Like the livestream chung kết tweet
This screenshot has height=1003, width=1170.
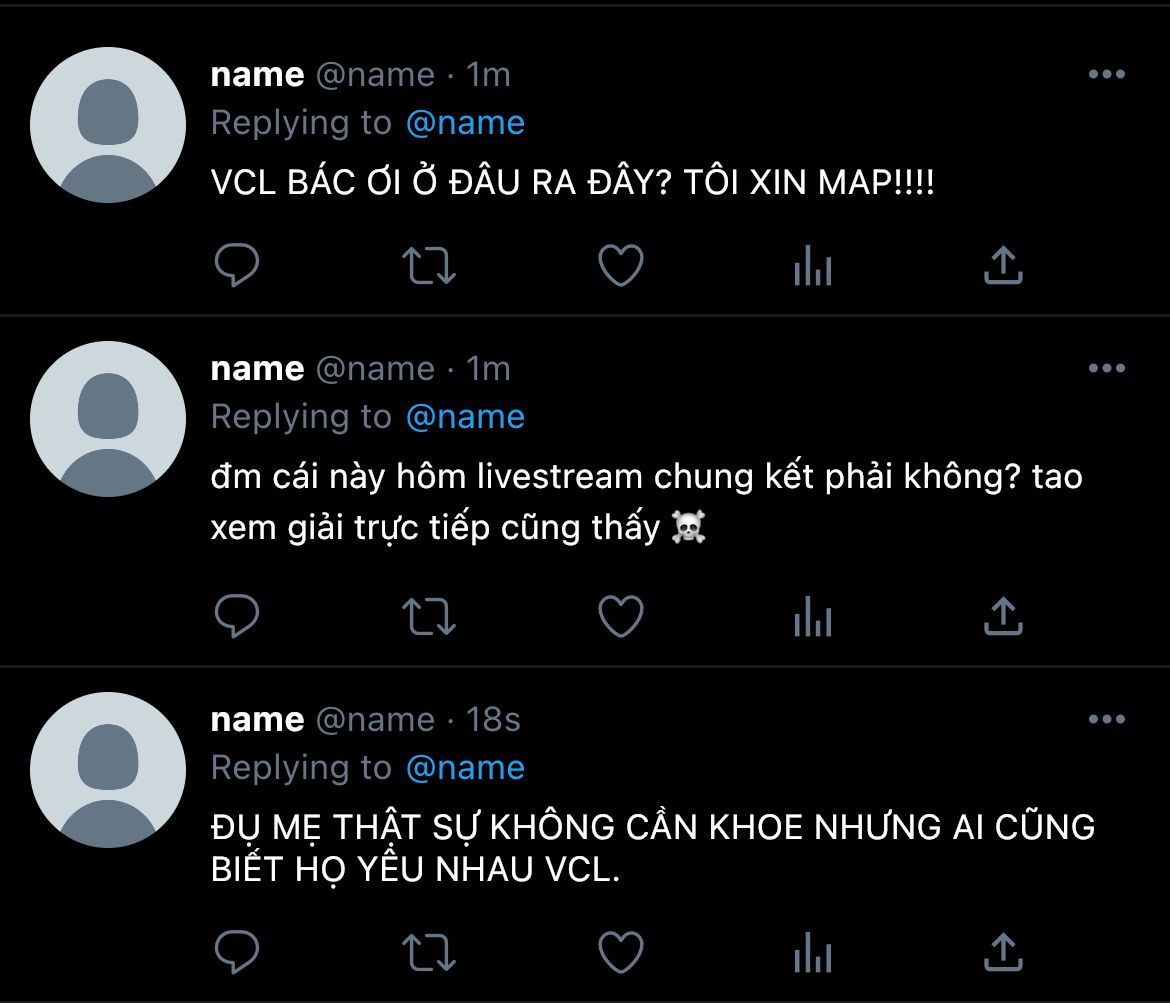click(621, 616)
